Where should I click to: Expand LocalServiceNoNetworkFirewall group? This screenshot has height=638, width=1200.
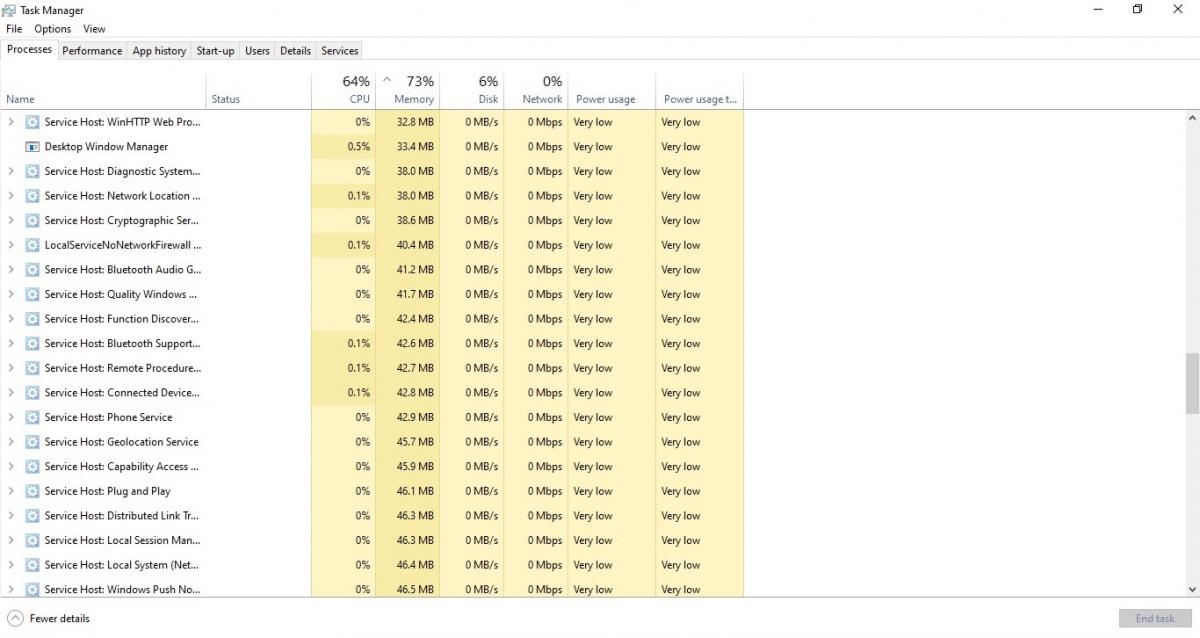tap(11, 245)
